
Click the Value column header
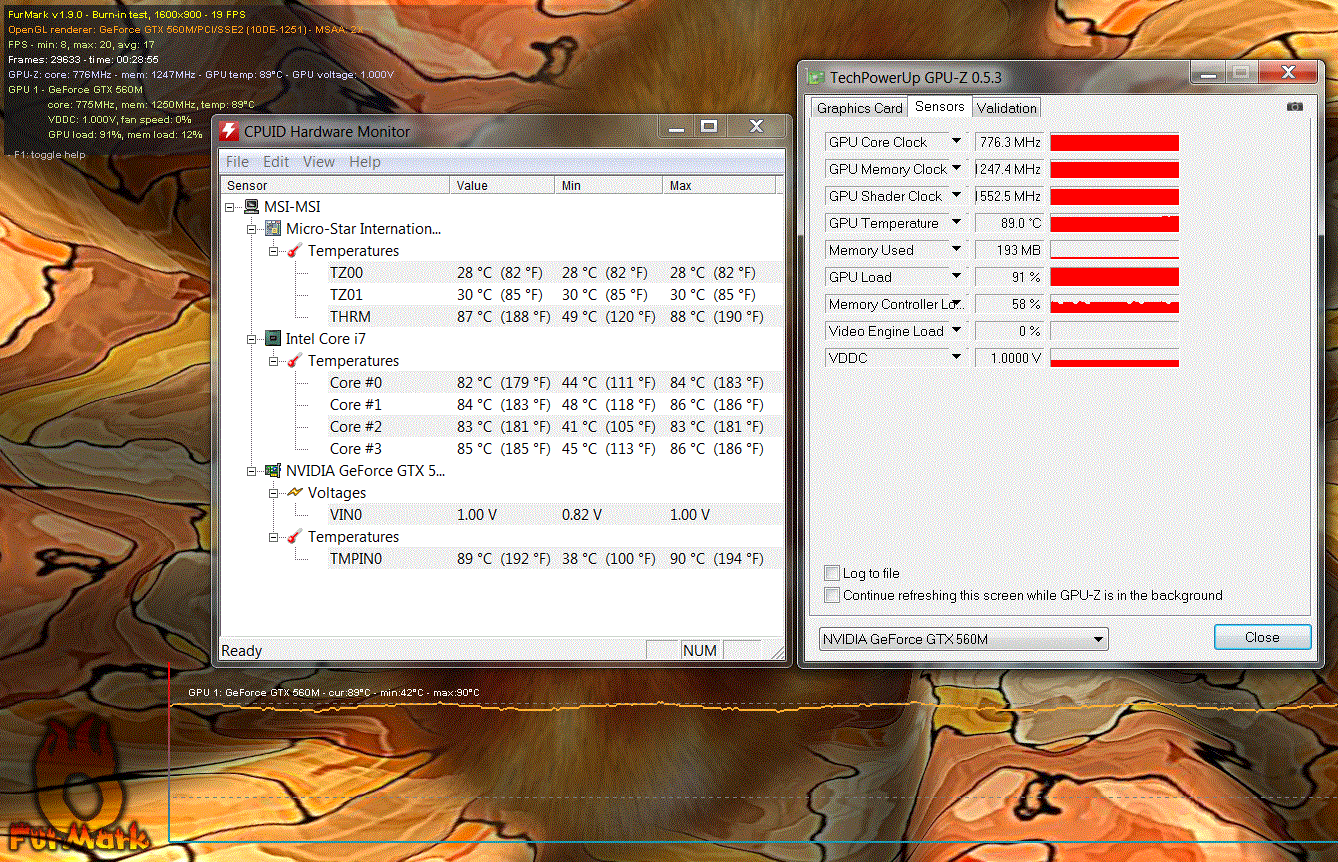[x=502, y=185]
